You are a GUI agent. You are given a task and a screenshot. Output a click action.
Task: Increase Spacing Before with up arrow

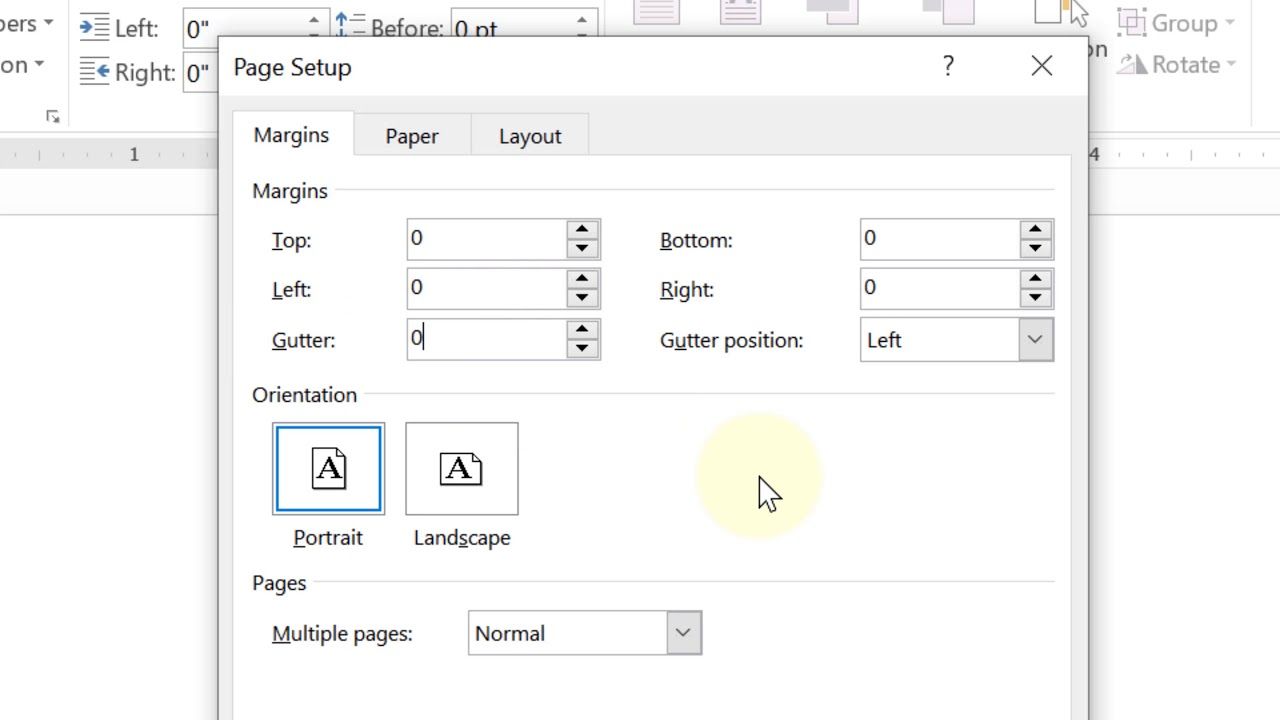point(584,18)
